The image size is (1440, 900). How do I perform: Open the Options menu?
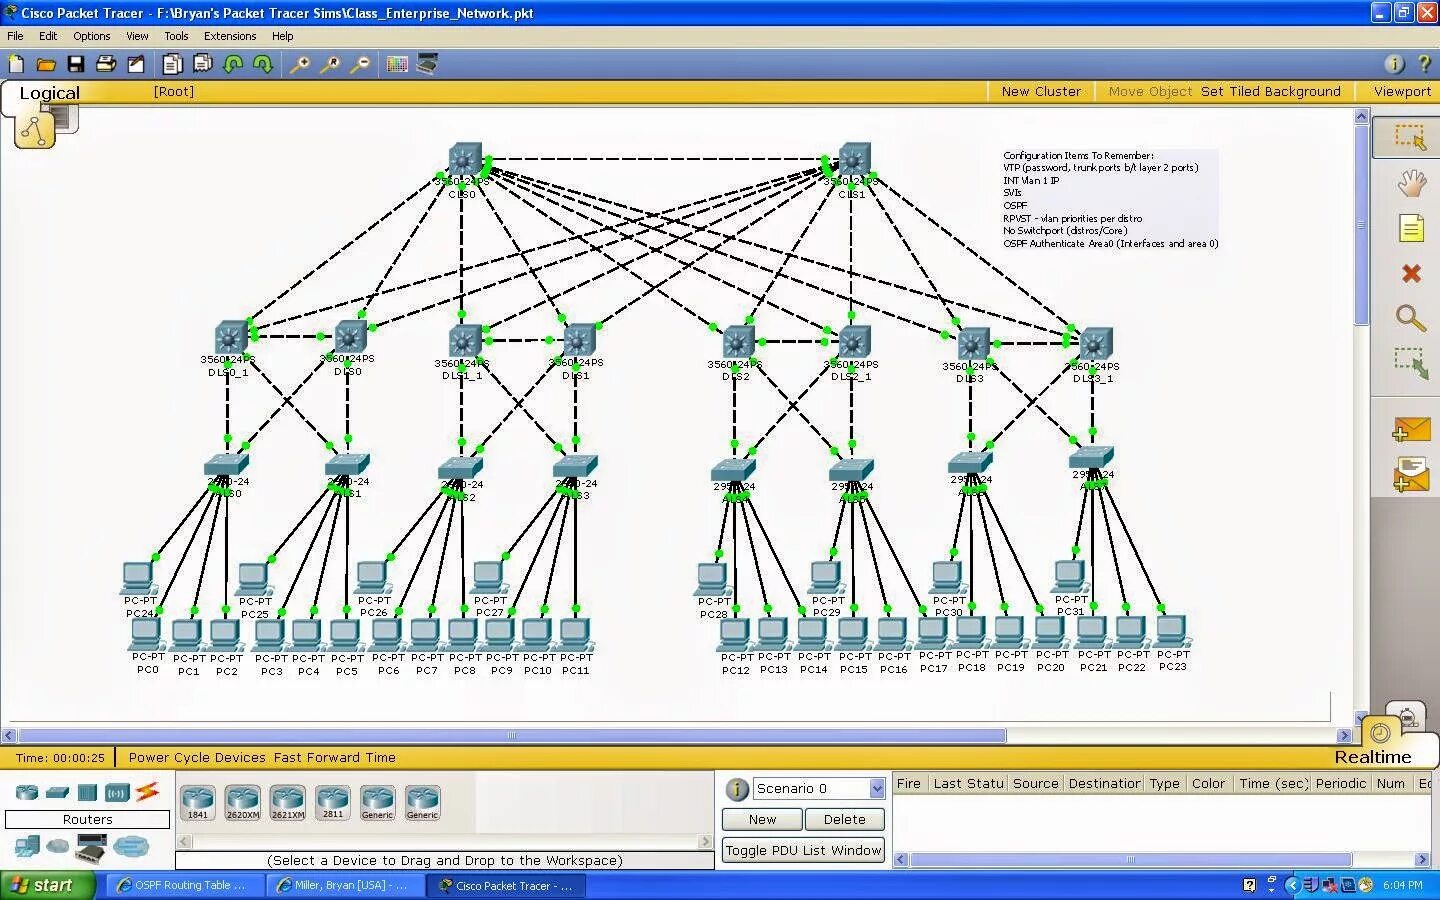click(91, 35)
